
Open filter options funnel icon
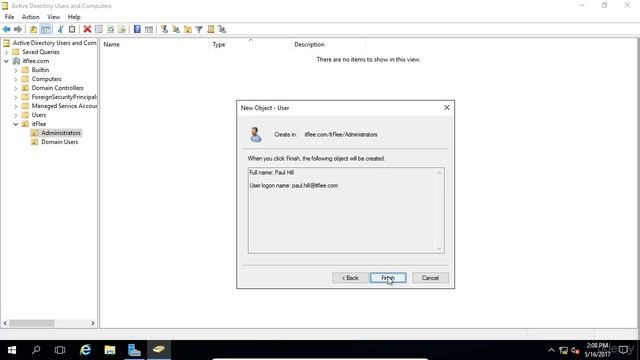click(x=199, y=29)
